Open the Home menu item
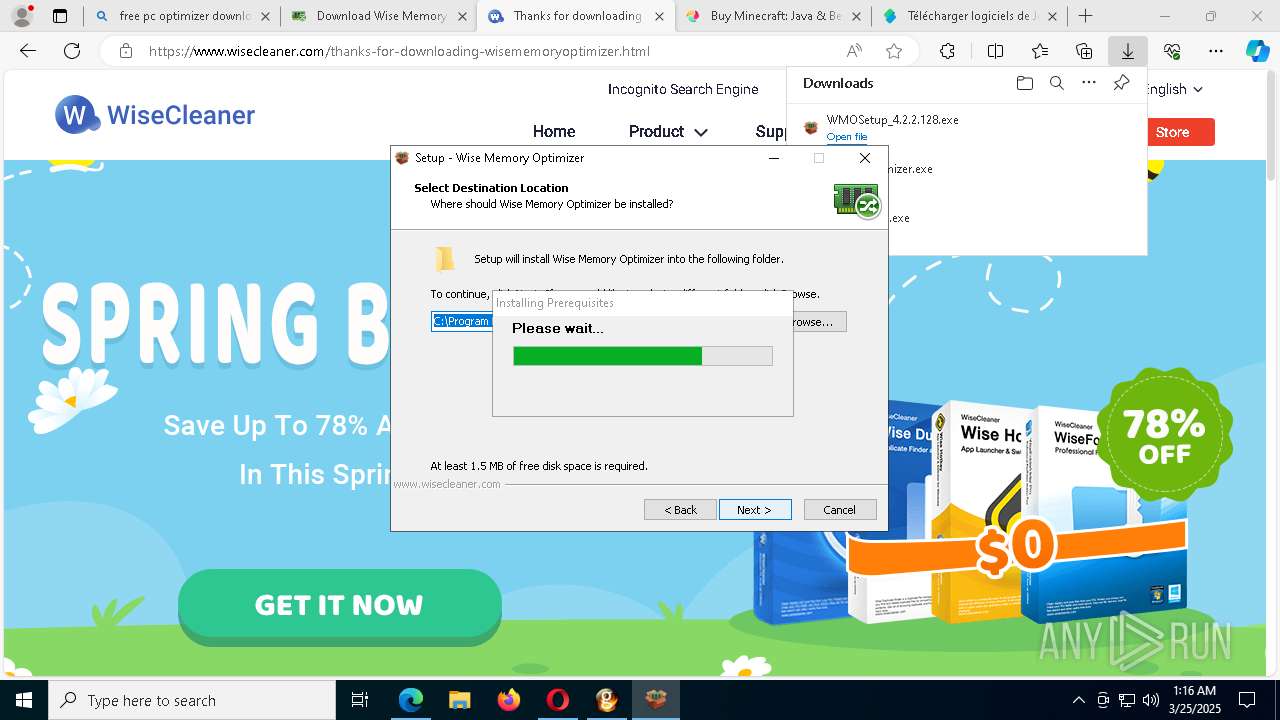The image size is (1280, 720). click(x=554, y=131)
